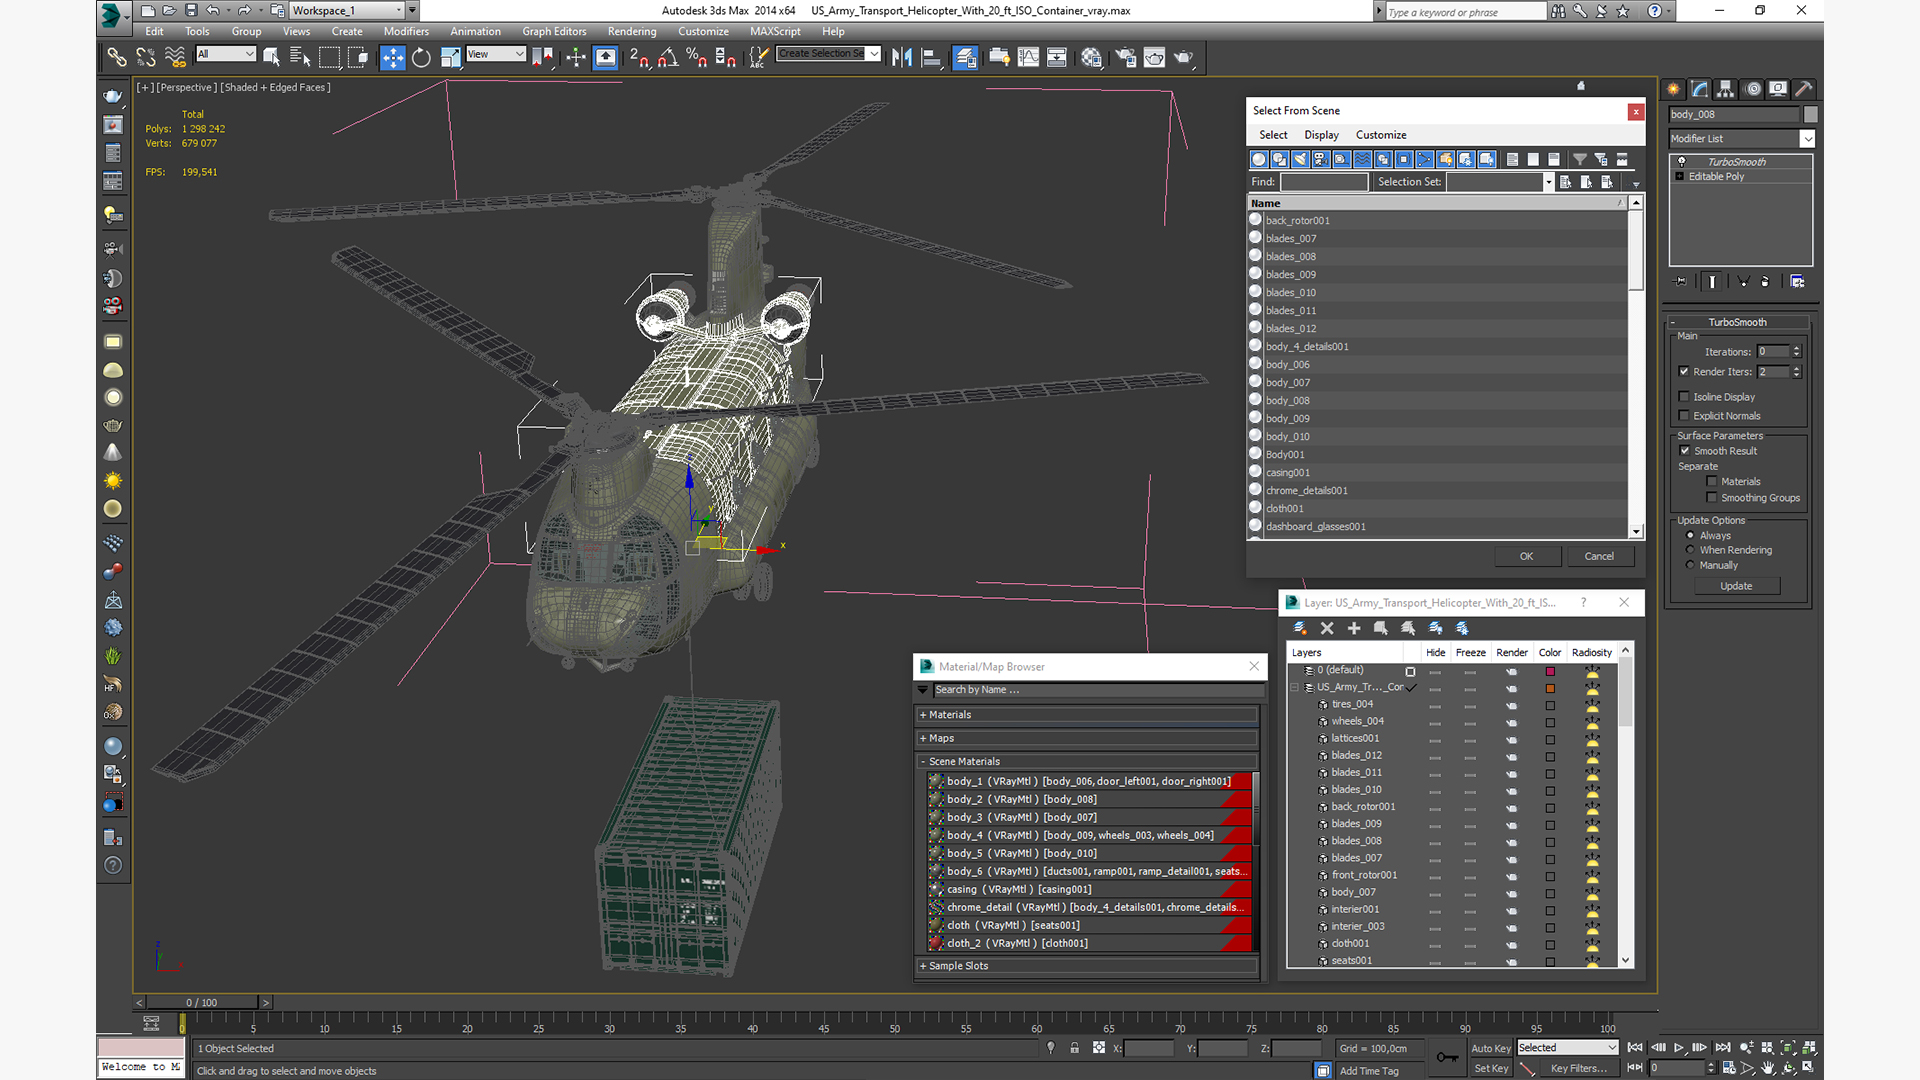
Task: Click the default layer color swatch
Action: [x=1550, y=671]
